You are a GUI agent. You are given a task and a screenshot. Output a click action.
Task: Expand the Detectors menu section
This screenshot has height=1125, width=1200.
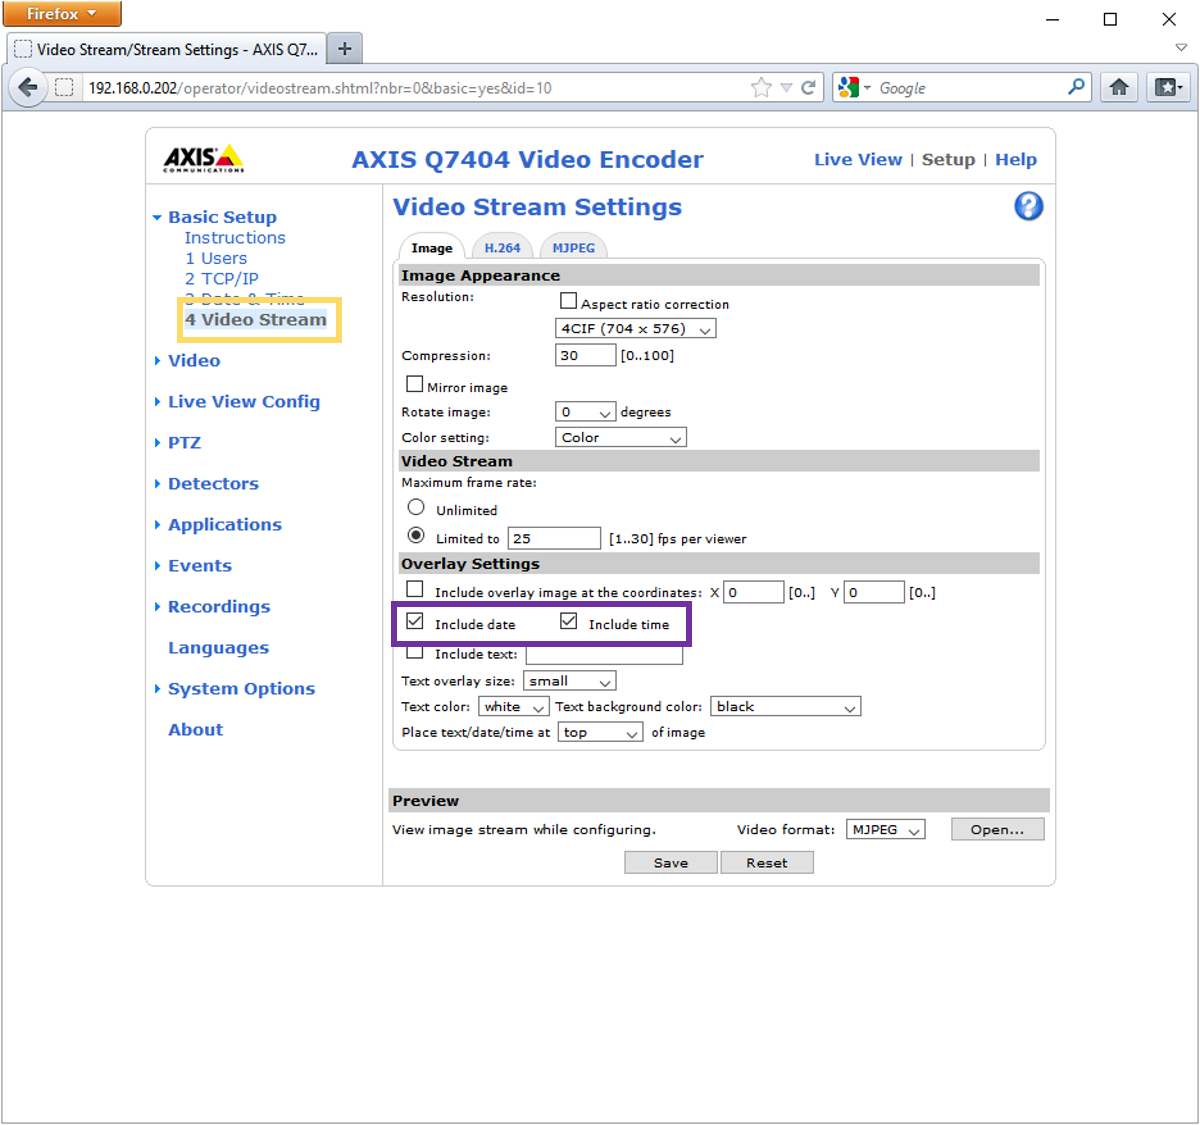point(213,484)
